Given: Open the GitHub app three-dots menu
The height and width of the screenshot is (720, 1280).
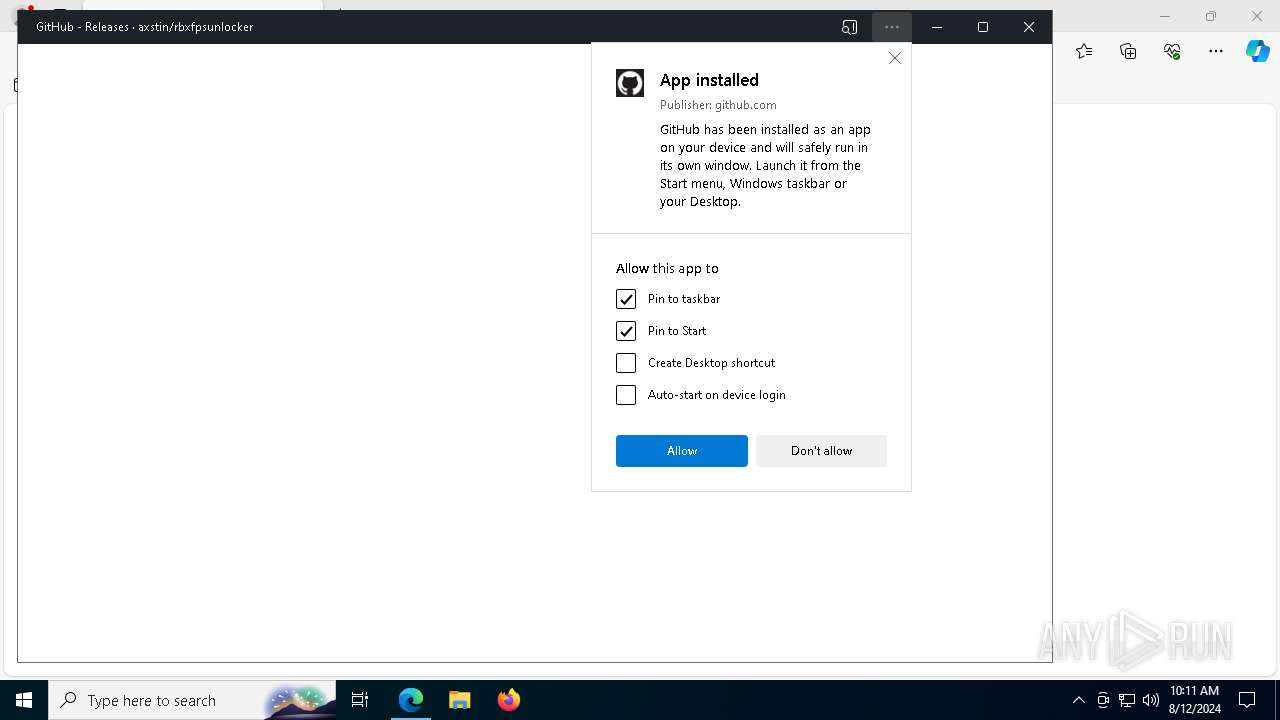Looking at the screenshot, I should [x=892, y=27].
